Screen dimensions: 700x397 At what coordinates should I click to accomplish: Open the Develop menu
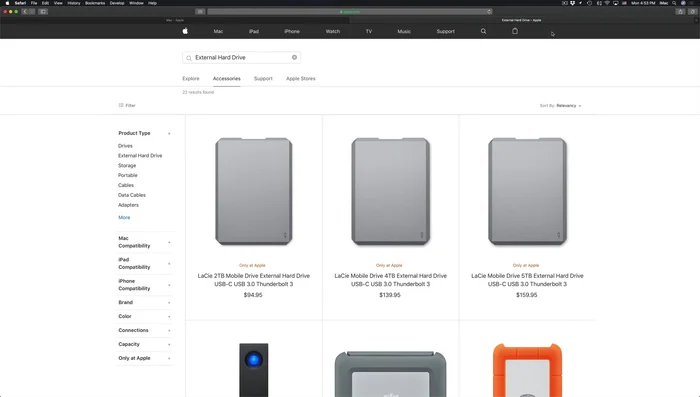pos(117,3)
